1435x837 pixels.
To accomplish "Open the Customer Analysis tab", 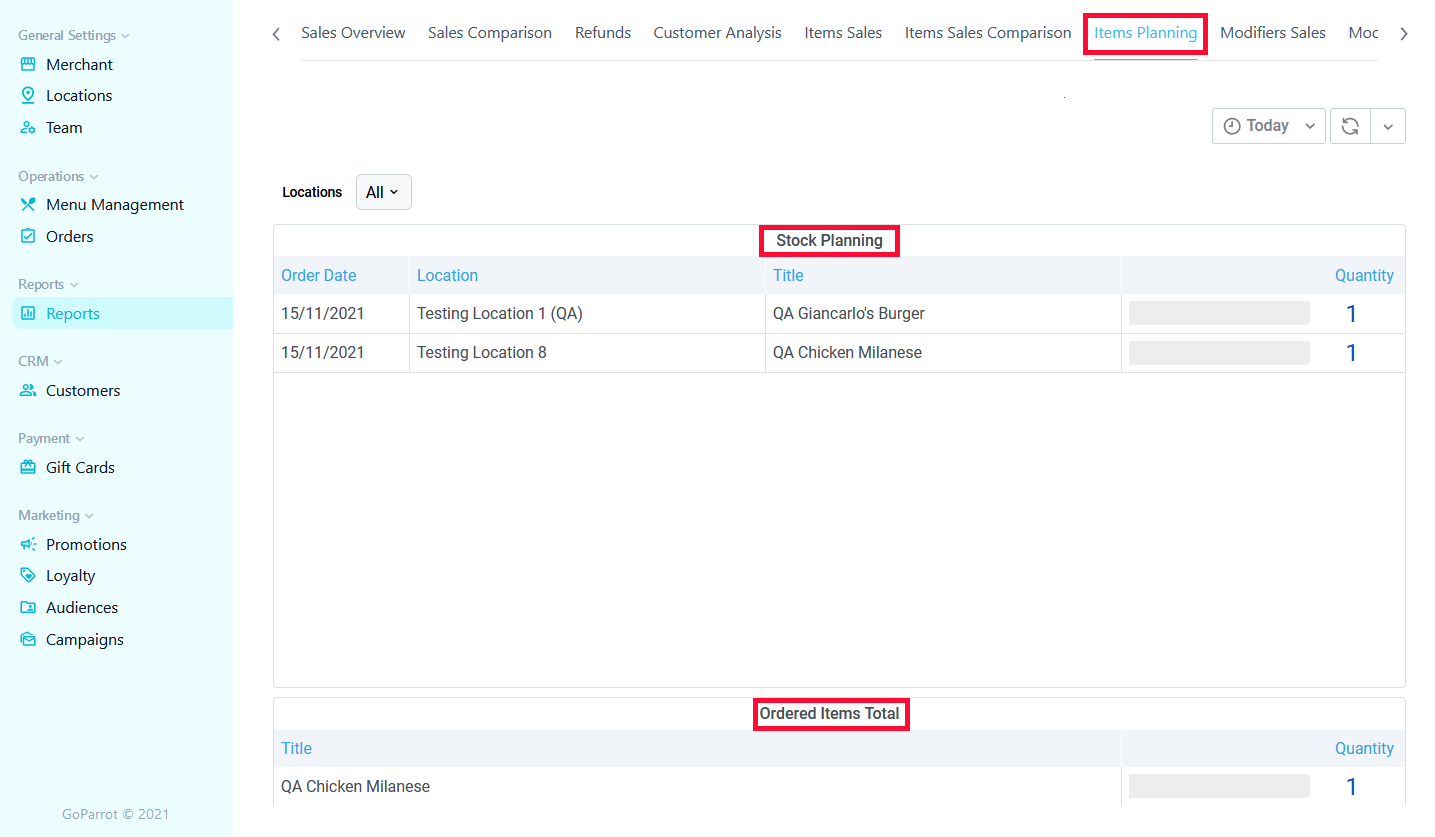I will 718,33.
